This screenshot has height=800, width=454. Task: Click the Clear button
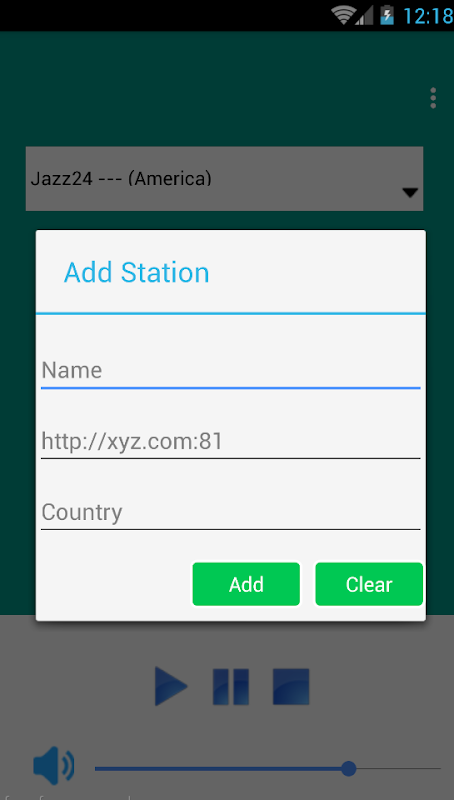pyautogui.click(x=369, y=584)
